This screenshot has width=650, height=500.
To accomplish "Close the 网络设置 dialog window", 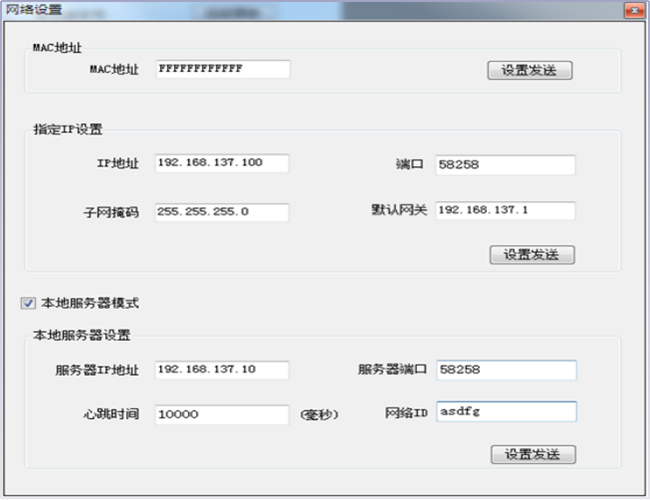I will tap(633, 9).
